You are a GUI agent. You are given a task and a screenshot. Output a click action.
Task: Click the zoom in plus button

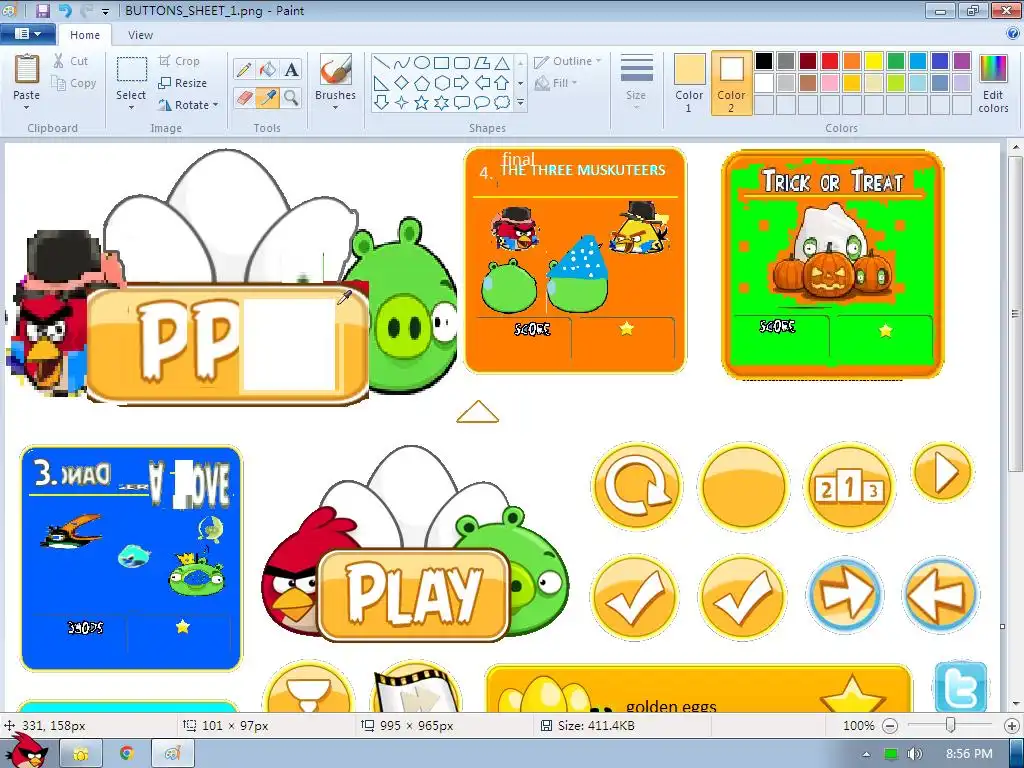1012,726
